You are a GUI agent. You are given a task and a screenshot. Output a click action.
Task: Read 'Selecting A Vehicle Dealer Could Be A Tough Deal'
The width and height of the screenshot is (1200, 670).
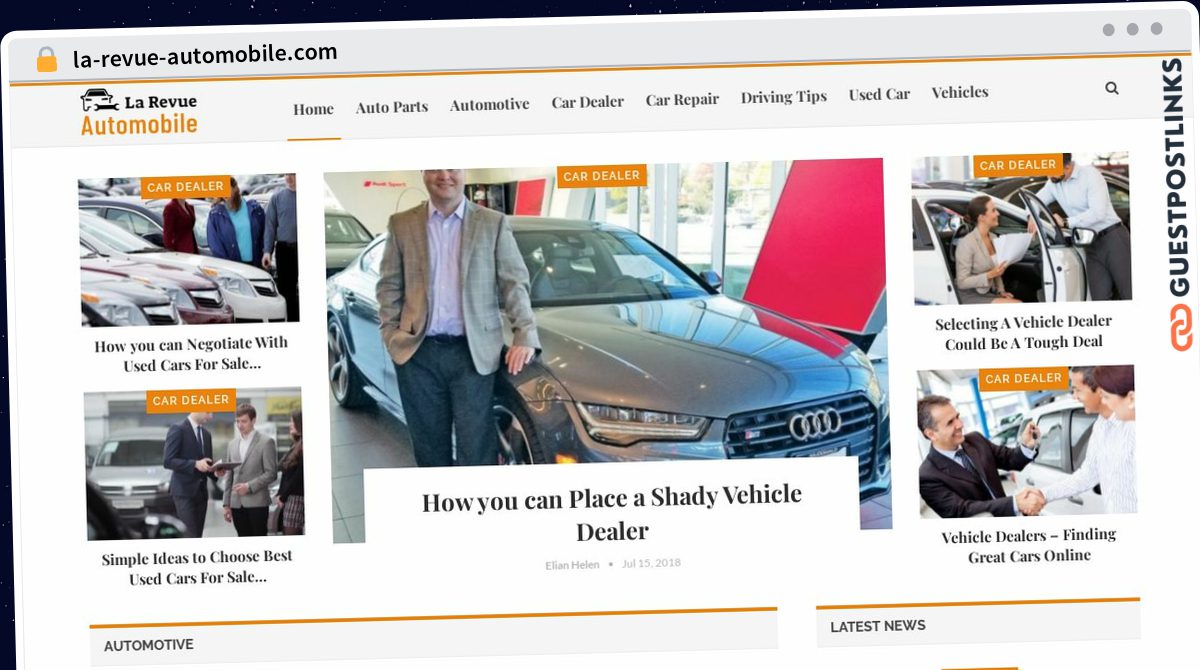(1024, 332)
